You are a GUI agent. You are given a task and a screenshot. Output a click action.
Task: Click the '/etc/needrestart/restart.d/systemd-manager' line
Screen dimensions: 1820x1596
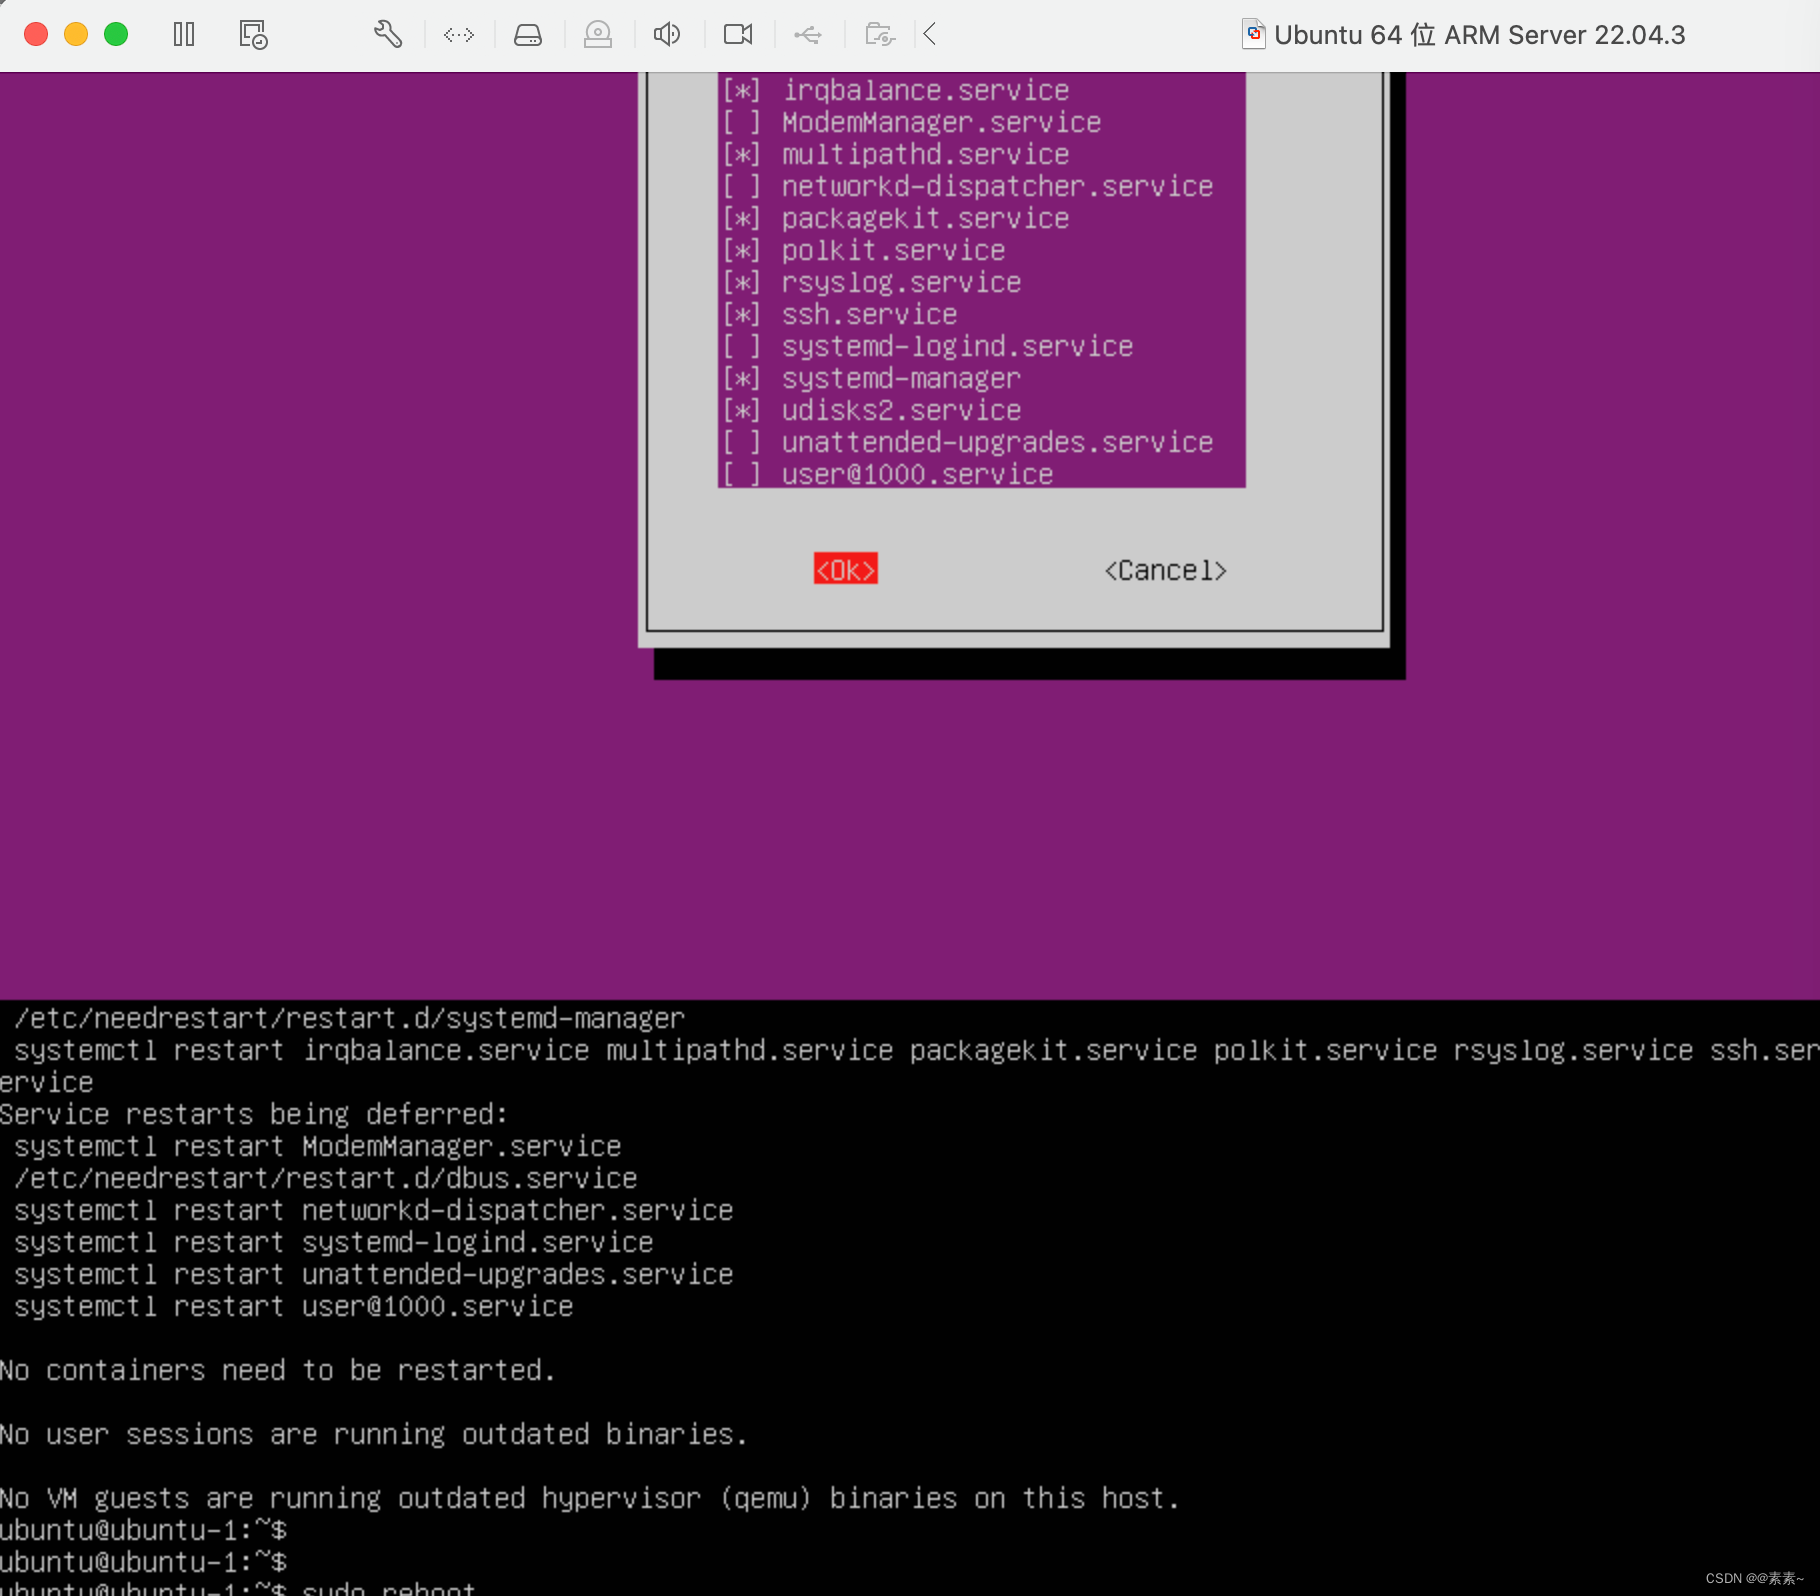click(350, 1018)
